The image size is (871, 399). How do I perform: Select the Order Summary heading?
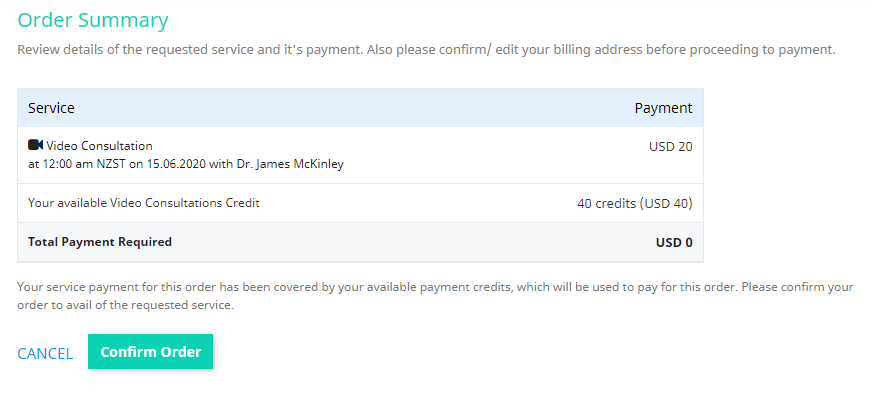(93, 20)
